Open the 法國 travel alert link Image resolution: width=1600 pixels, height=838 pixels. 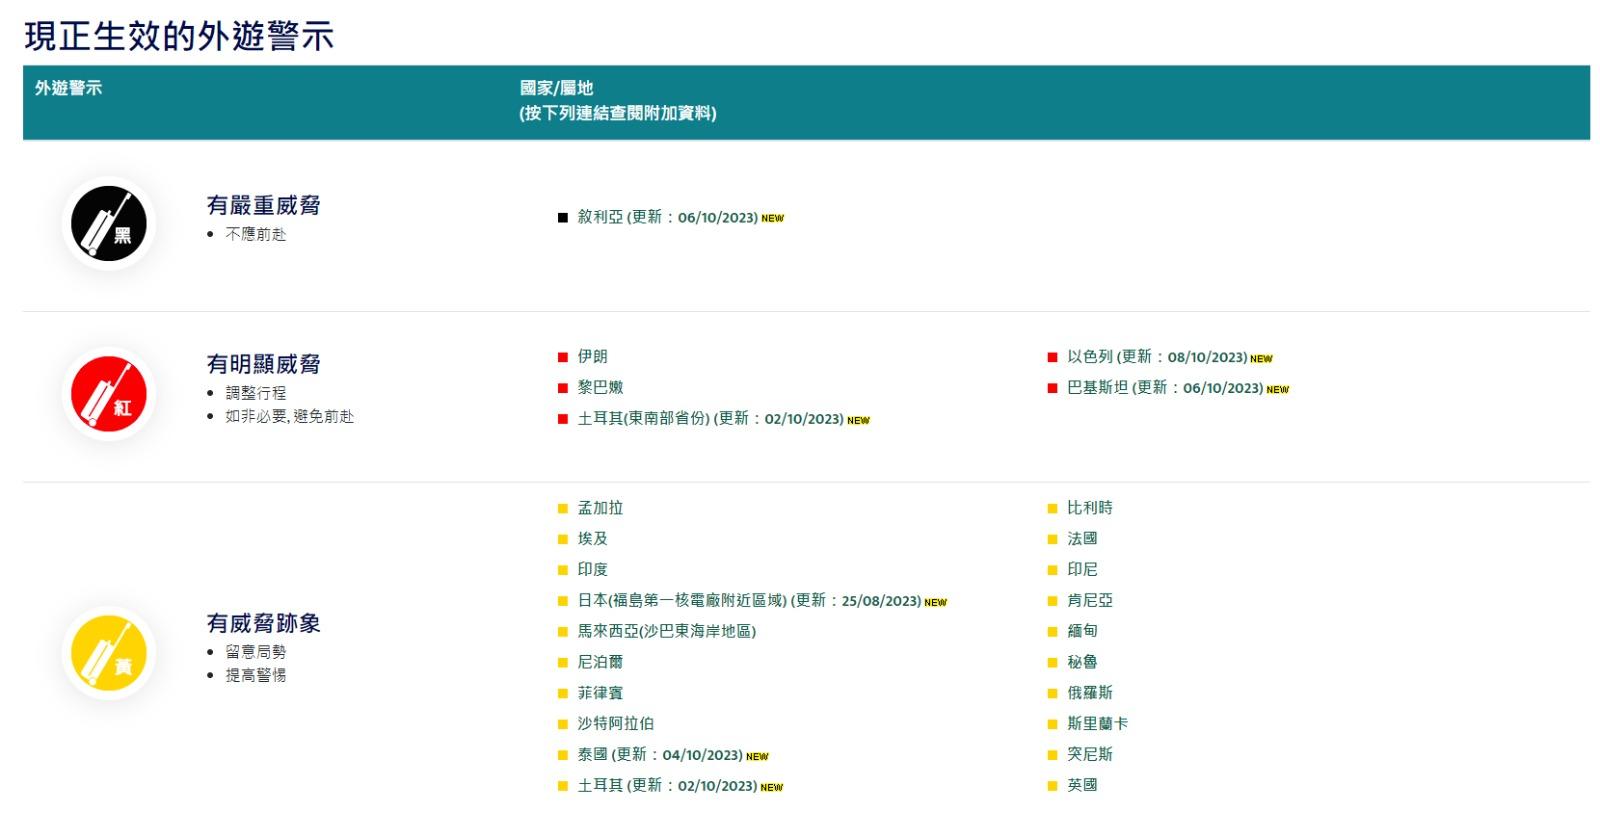1082,538
